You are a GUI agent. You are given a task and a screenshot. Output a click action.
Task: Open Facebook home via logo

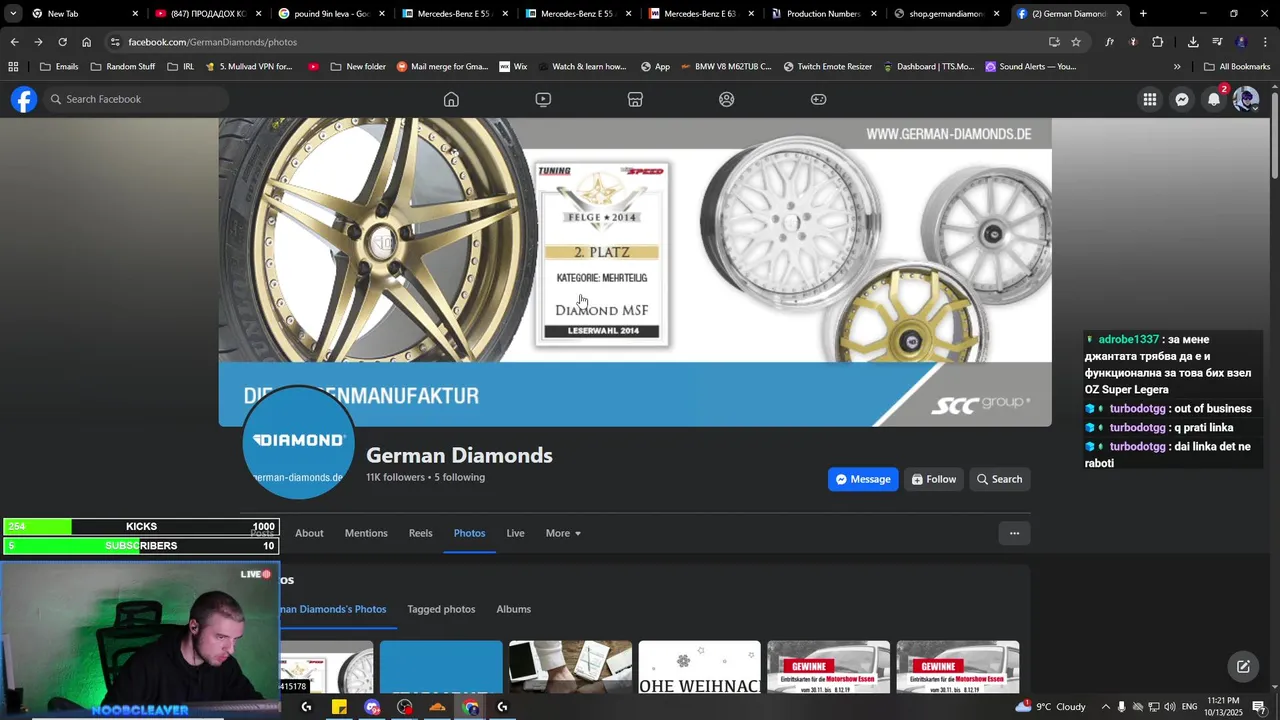coord(24,99)
